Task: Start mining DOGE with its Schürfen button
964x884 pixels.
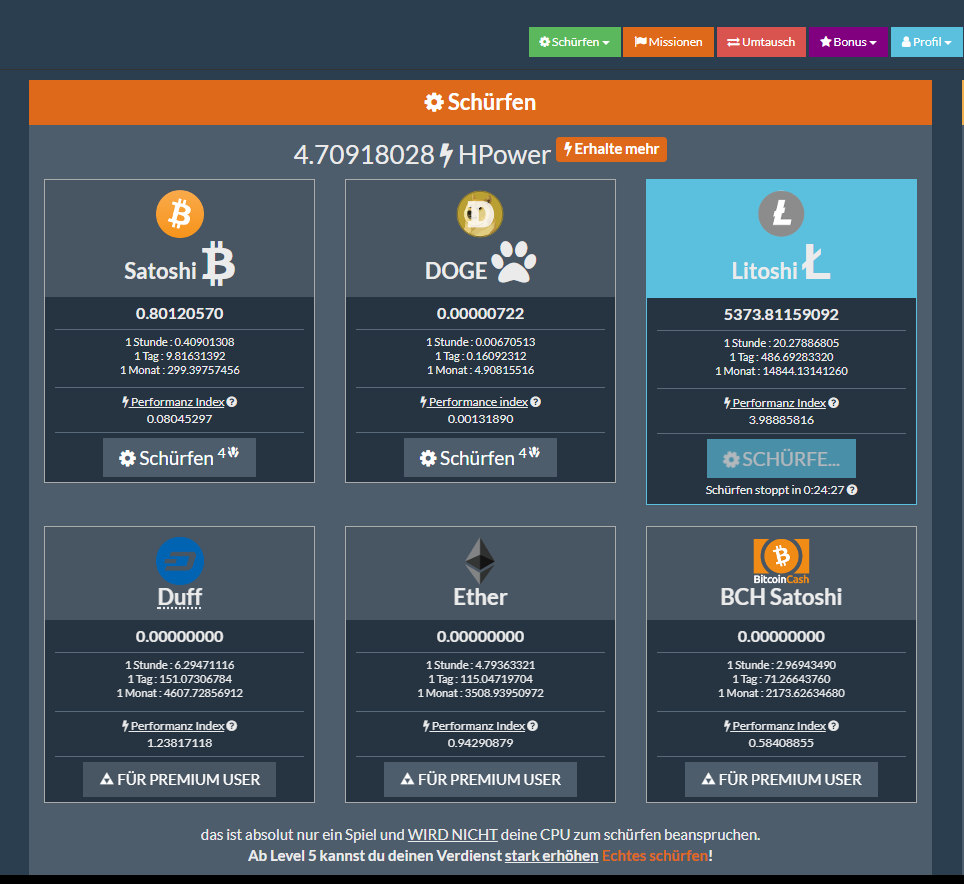Action: pyautogui.click(x=480, y=457)
